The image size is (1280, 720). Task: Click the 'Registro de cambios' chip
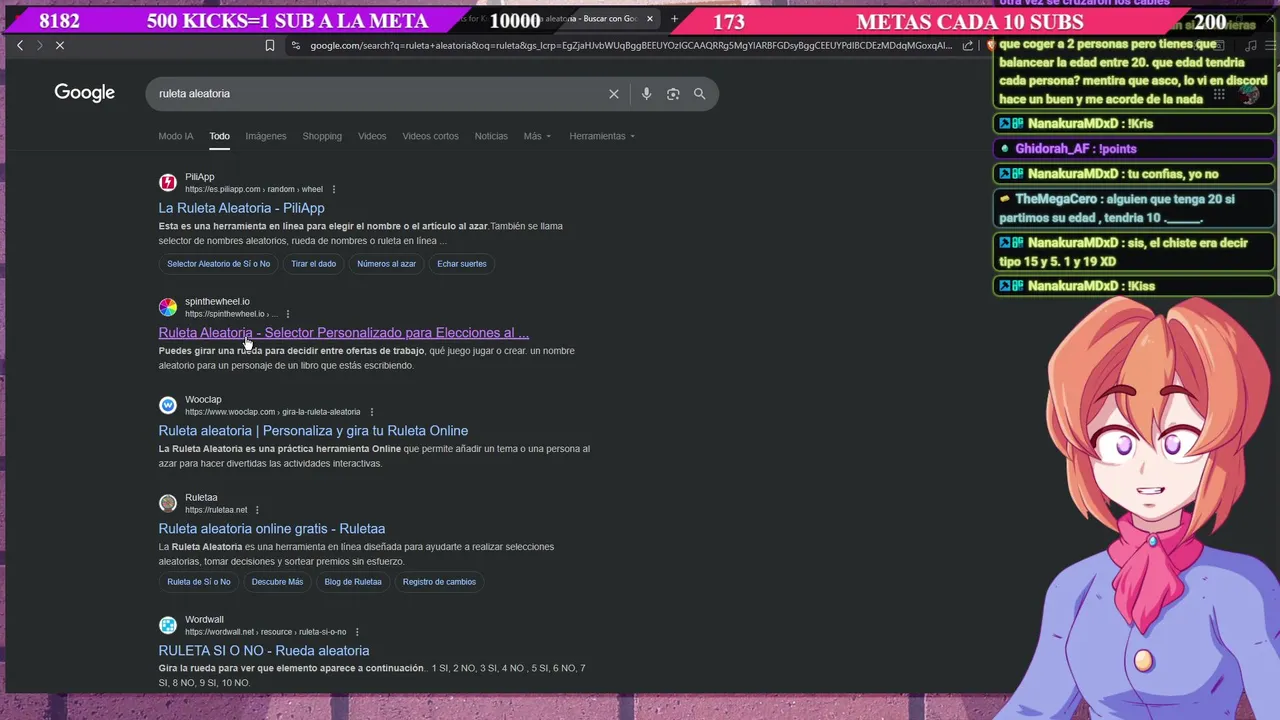(x=439, y=582)
